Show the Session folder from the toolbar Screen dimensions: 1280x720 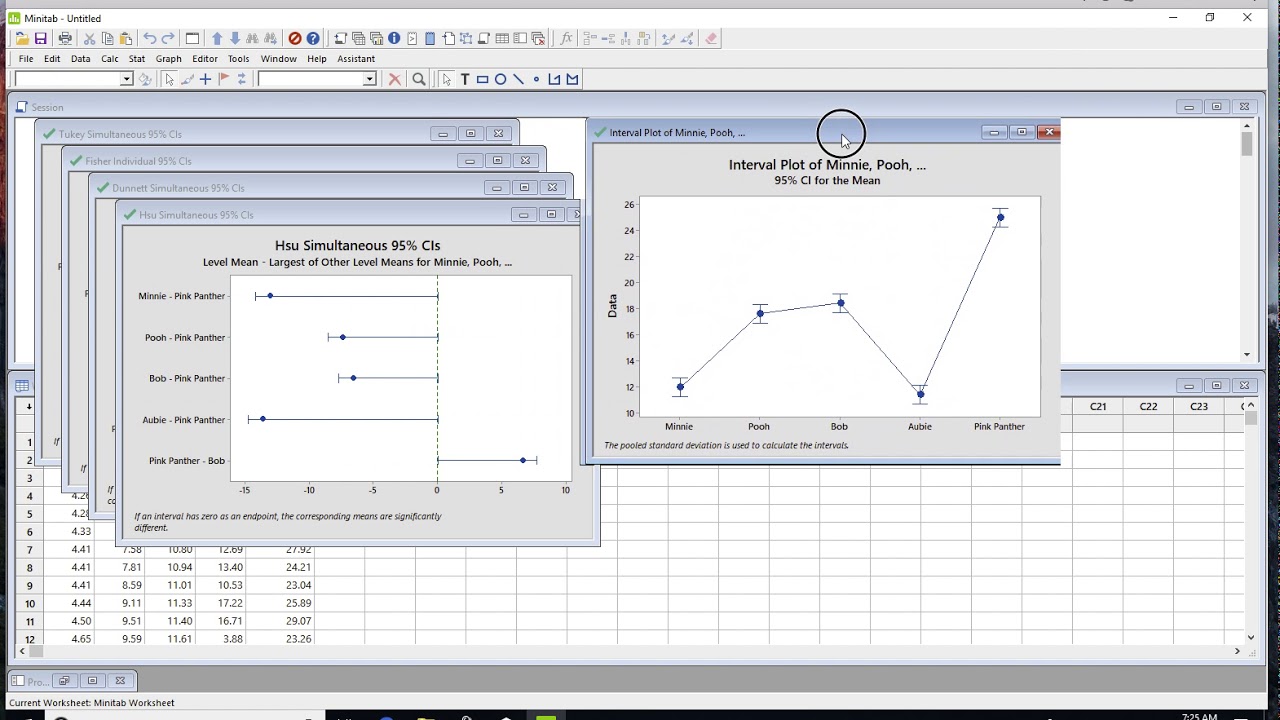pos(340,39)
